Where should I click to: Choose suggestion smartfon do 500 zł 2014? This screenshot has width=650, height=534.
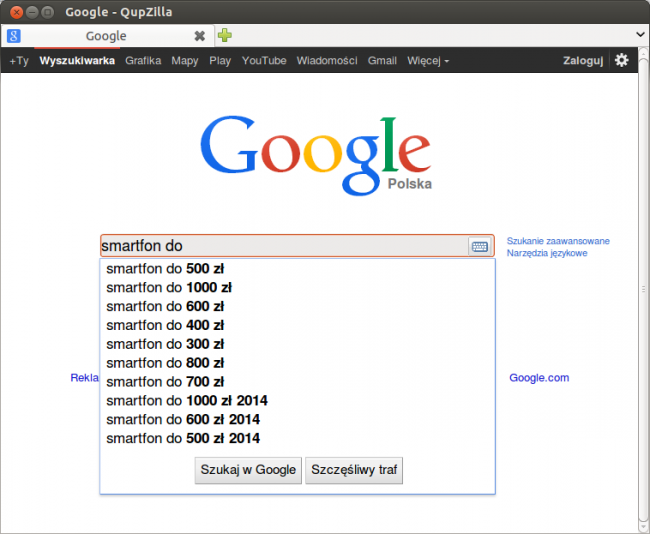coord(298,438)
